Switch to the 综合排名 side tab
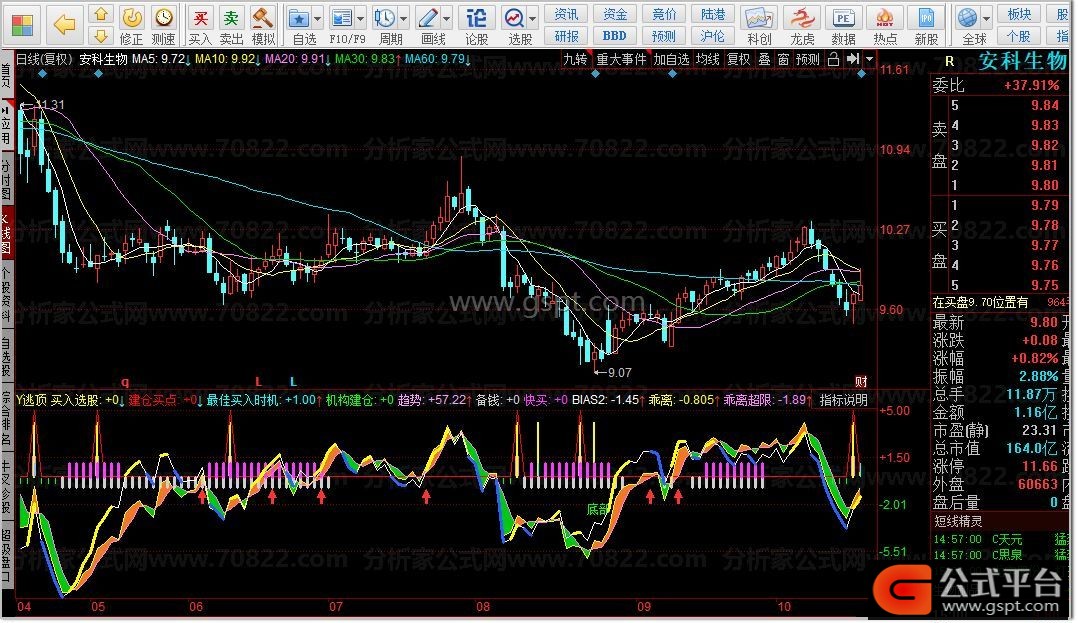 (x=6, y=419)
